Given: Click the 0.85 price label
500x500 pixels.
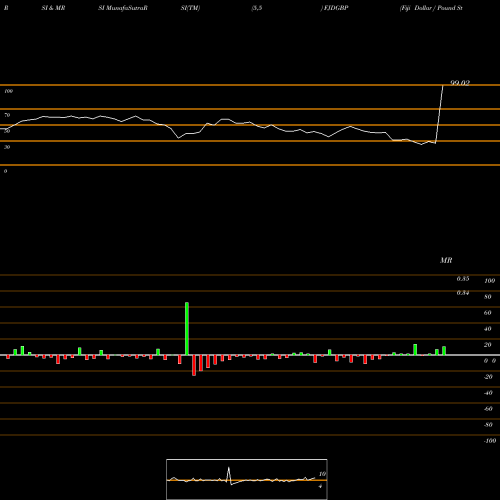Looking at the screenshot, I should tap(463, 279).
